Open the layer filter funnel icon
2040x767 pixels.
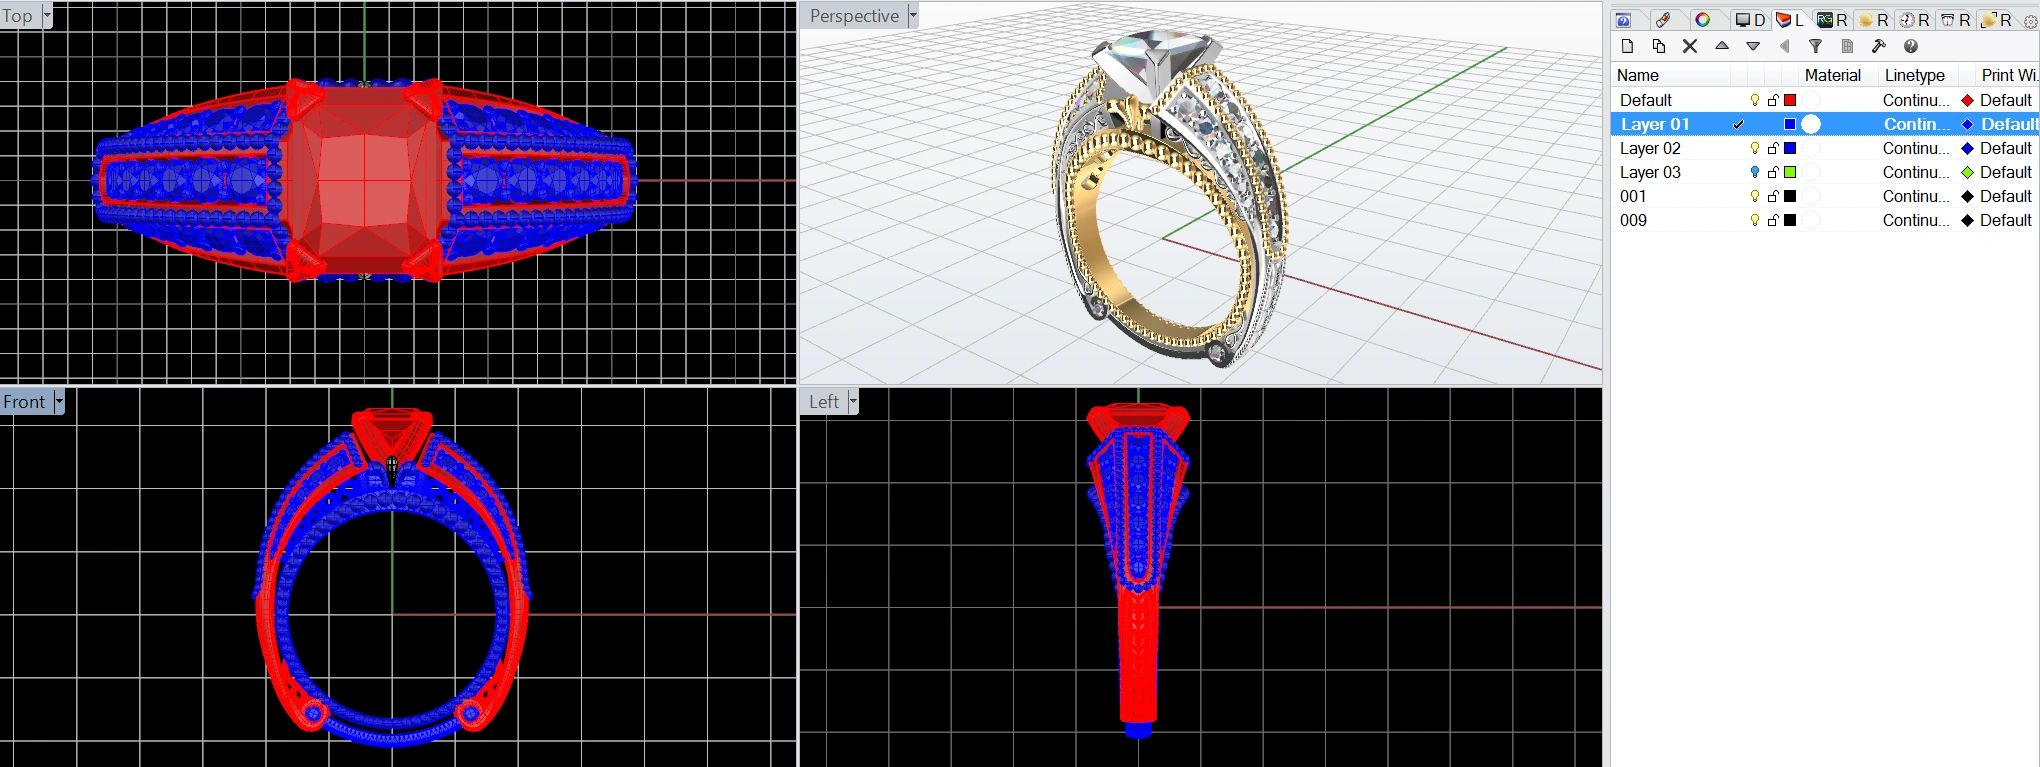click(1815, 46)
